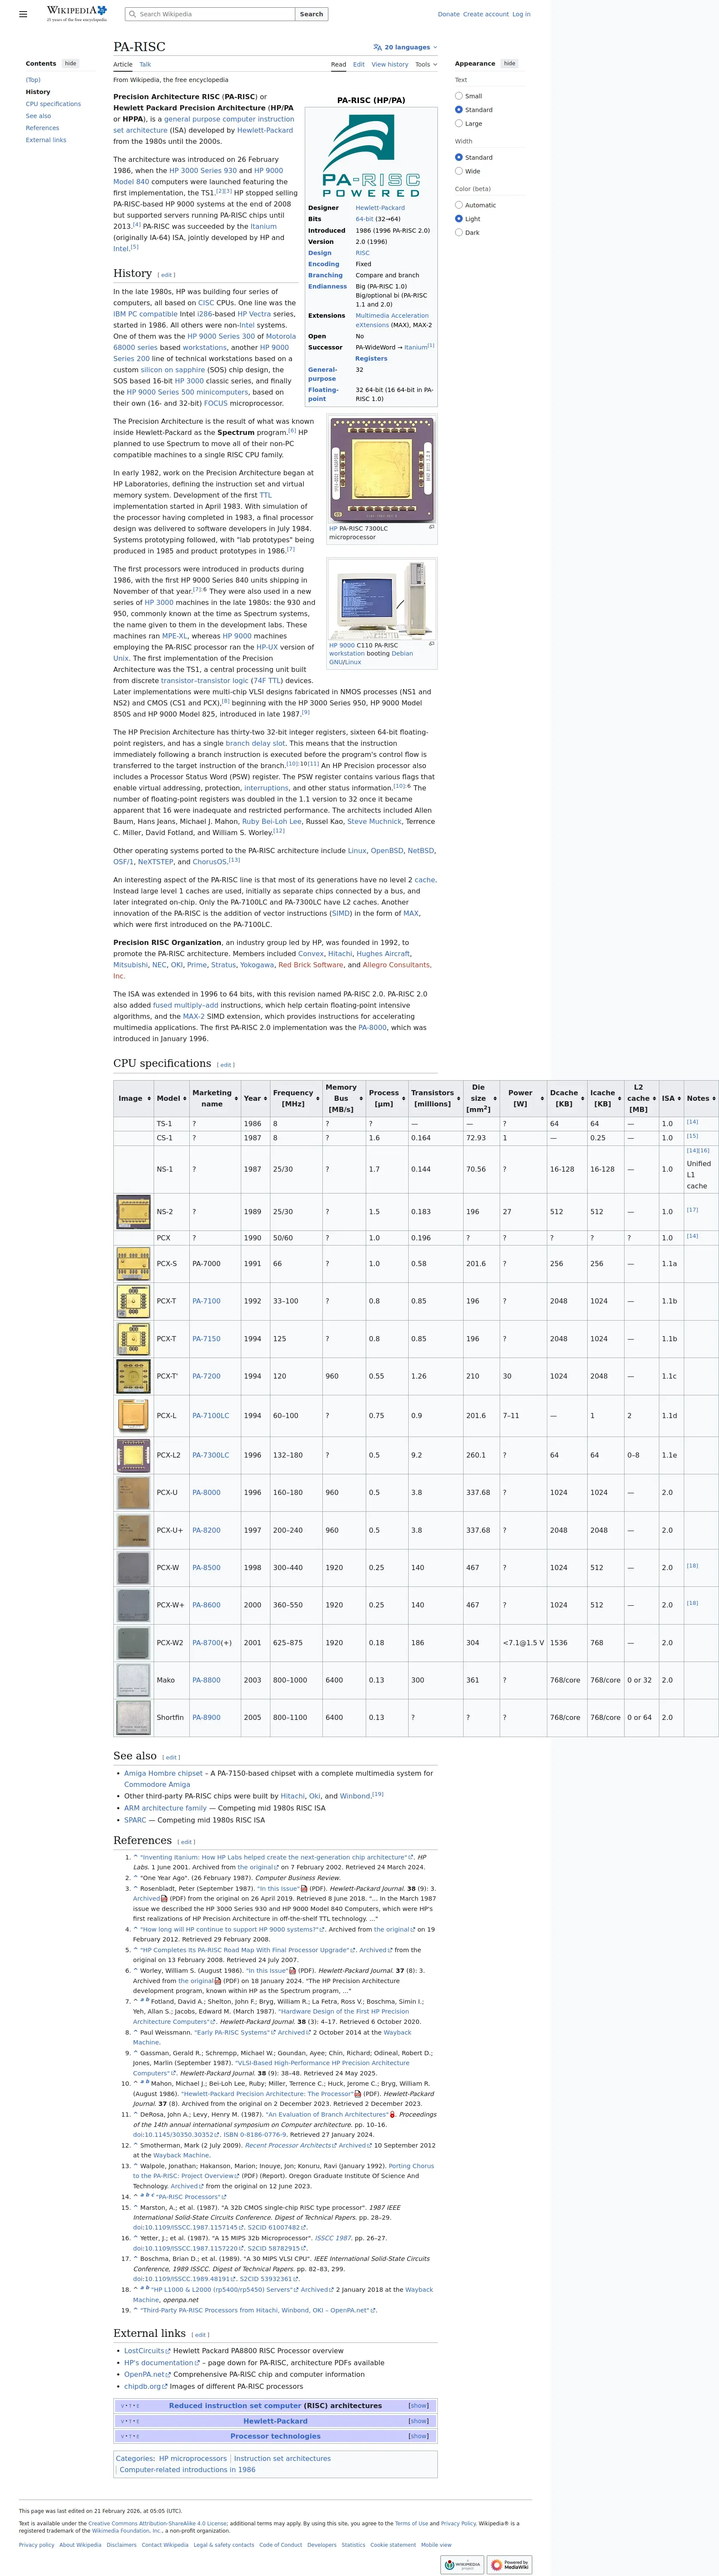Screen dimensions: 719x2576
Task: Choose Automatic color mode
Action: coord(459,205)
